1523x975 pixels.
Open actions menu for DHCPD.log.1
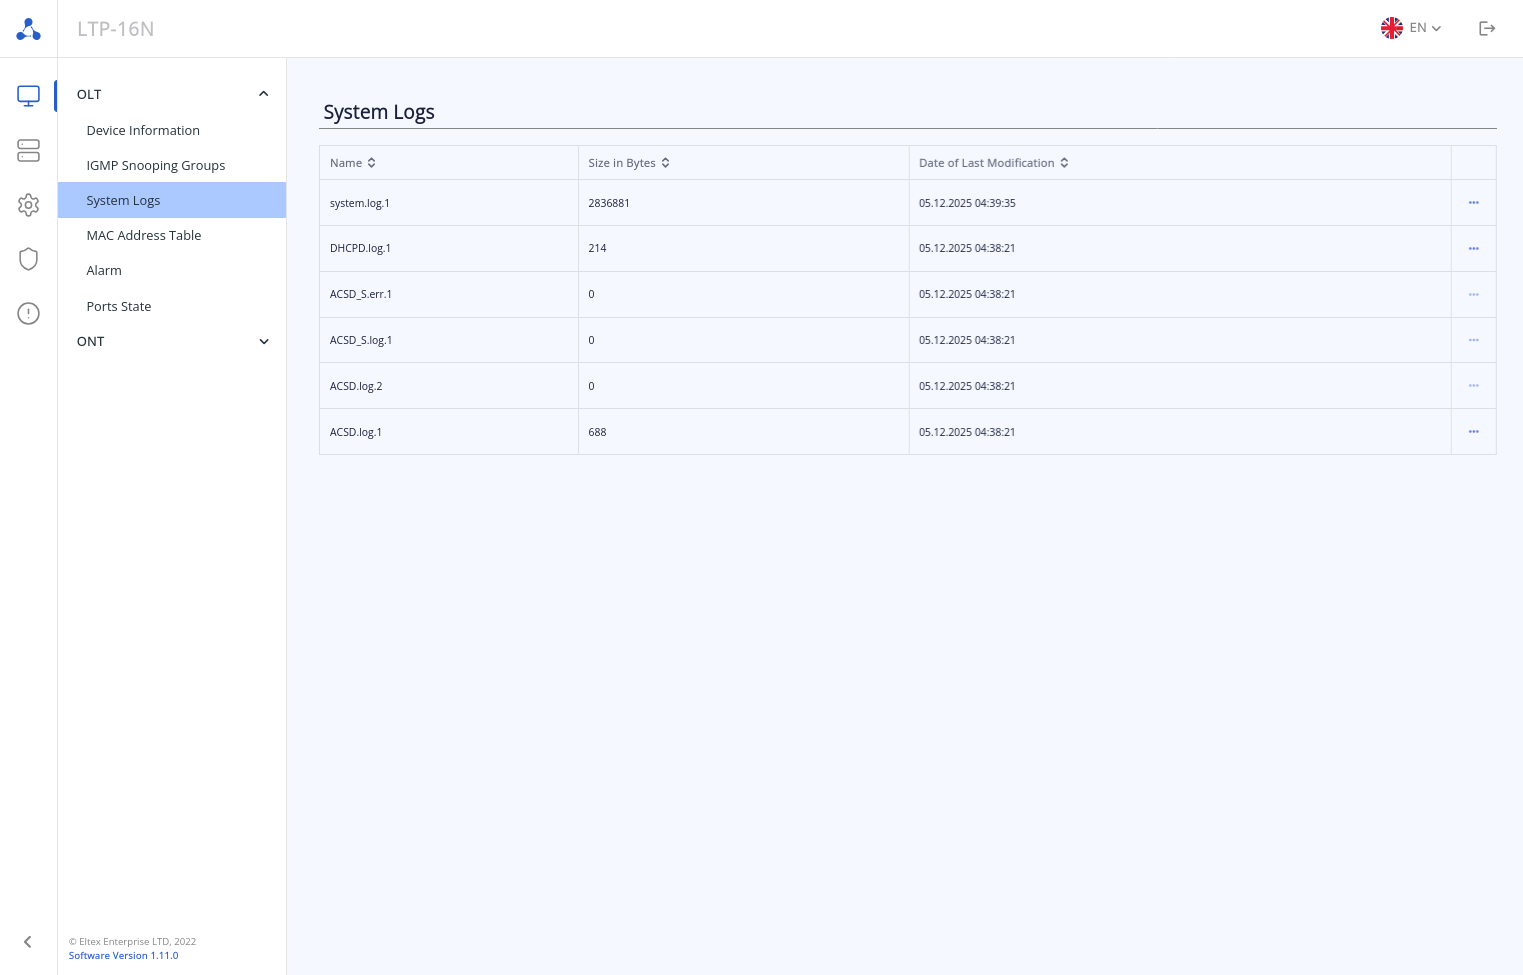[1473, 249]
